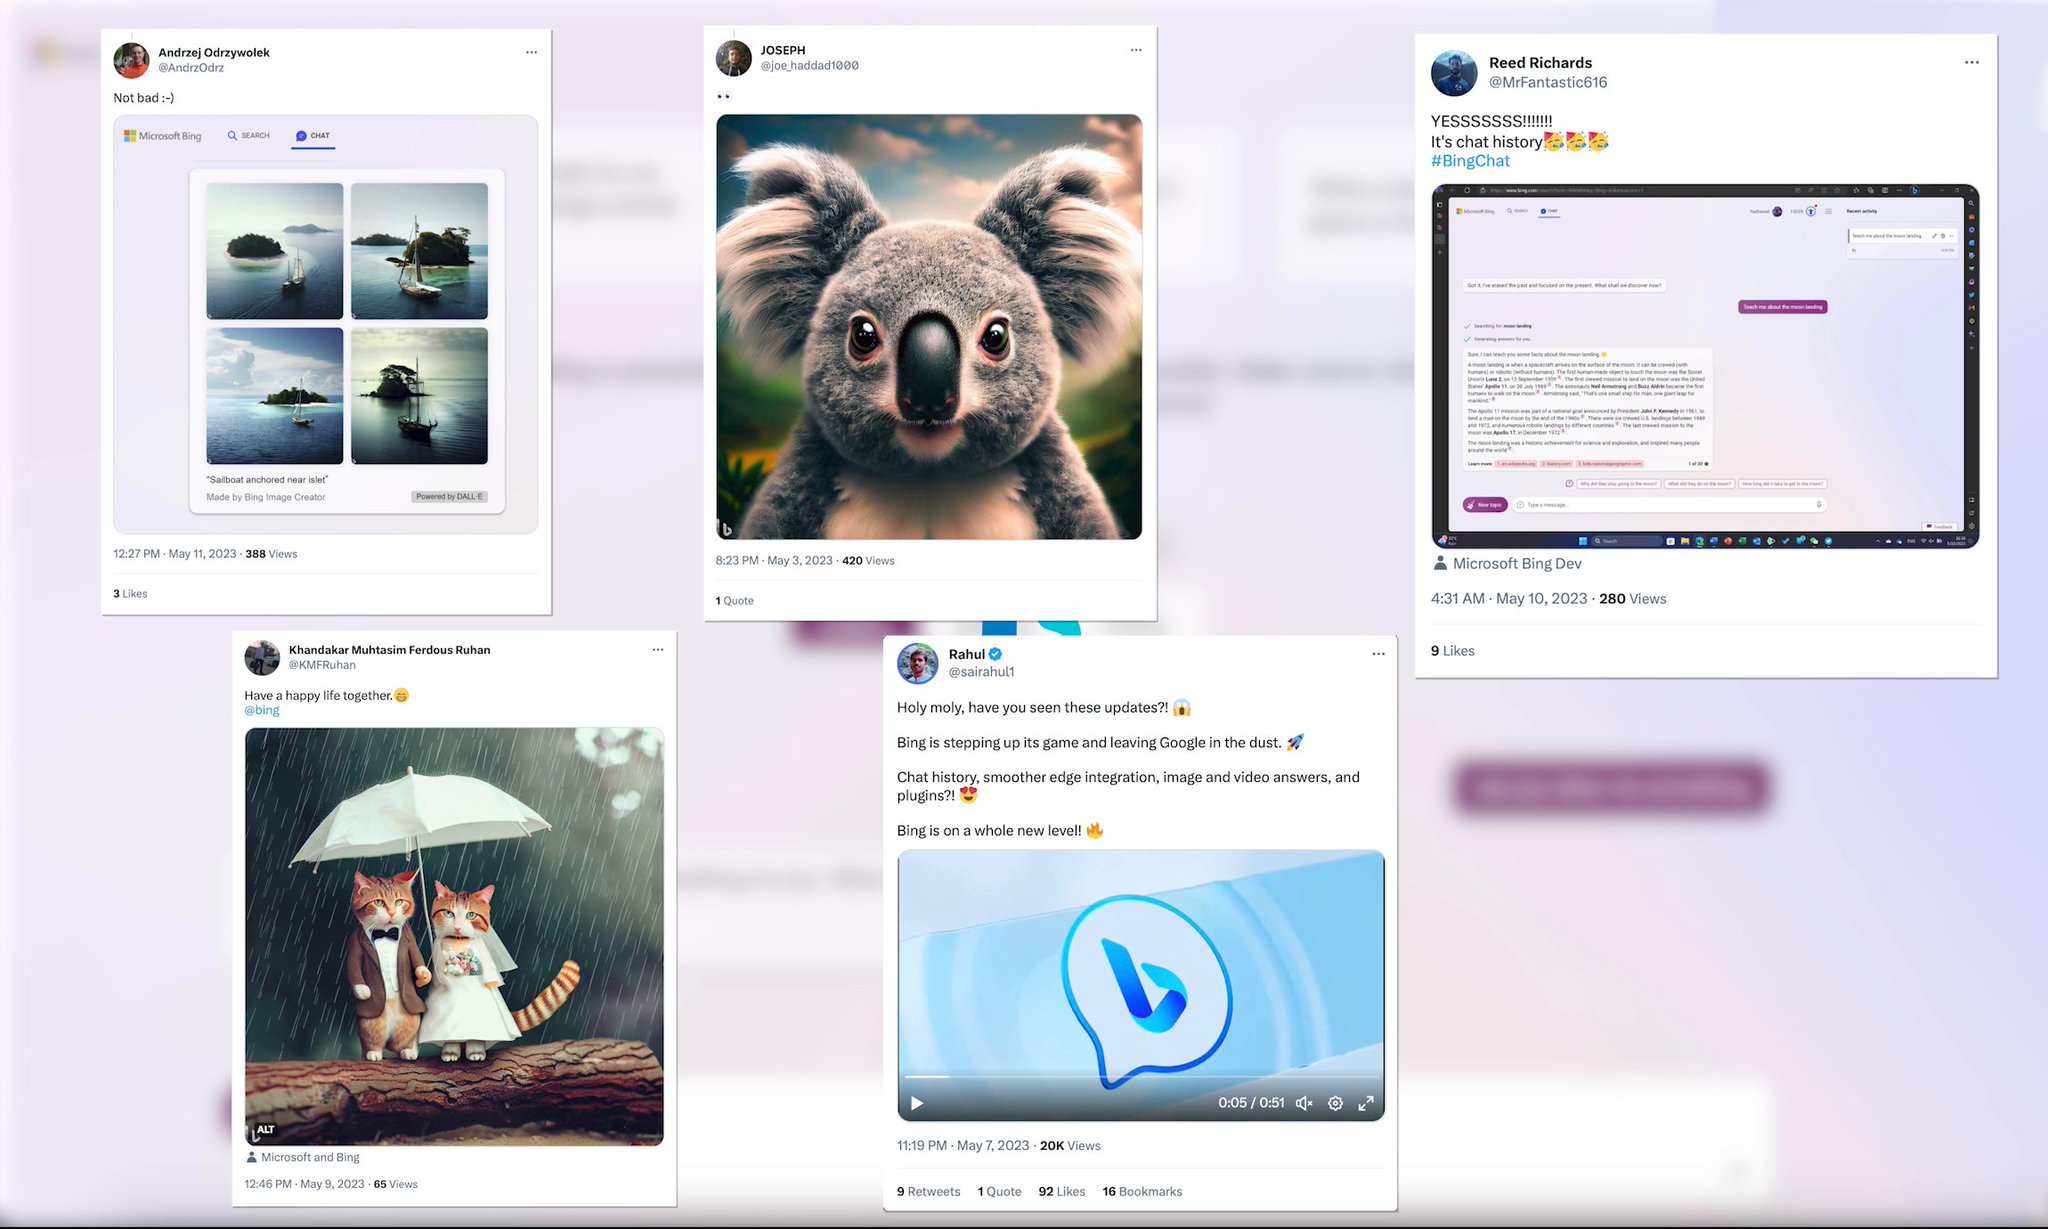This screenshot has height=1229, width=2048.
Task: Open Andrzej Odrzywolek's profile avatar
Action: tap(131, 60)
